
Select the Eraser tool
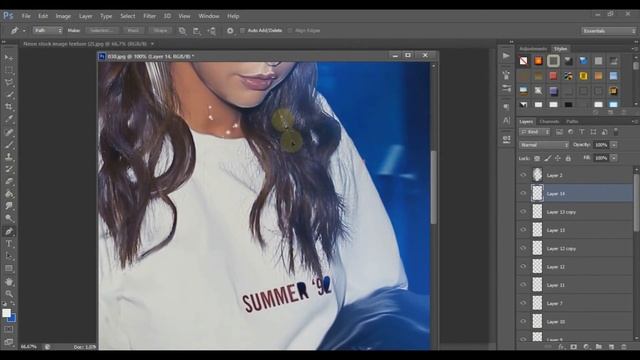point(9,181)
